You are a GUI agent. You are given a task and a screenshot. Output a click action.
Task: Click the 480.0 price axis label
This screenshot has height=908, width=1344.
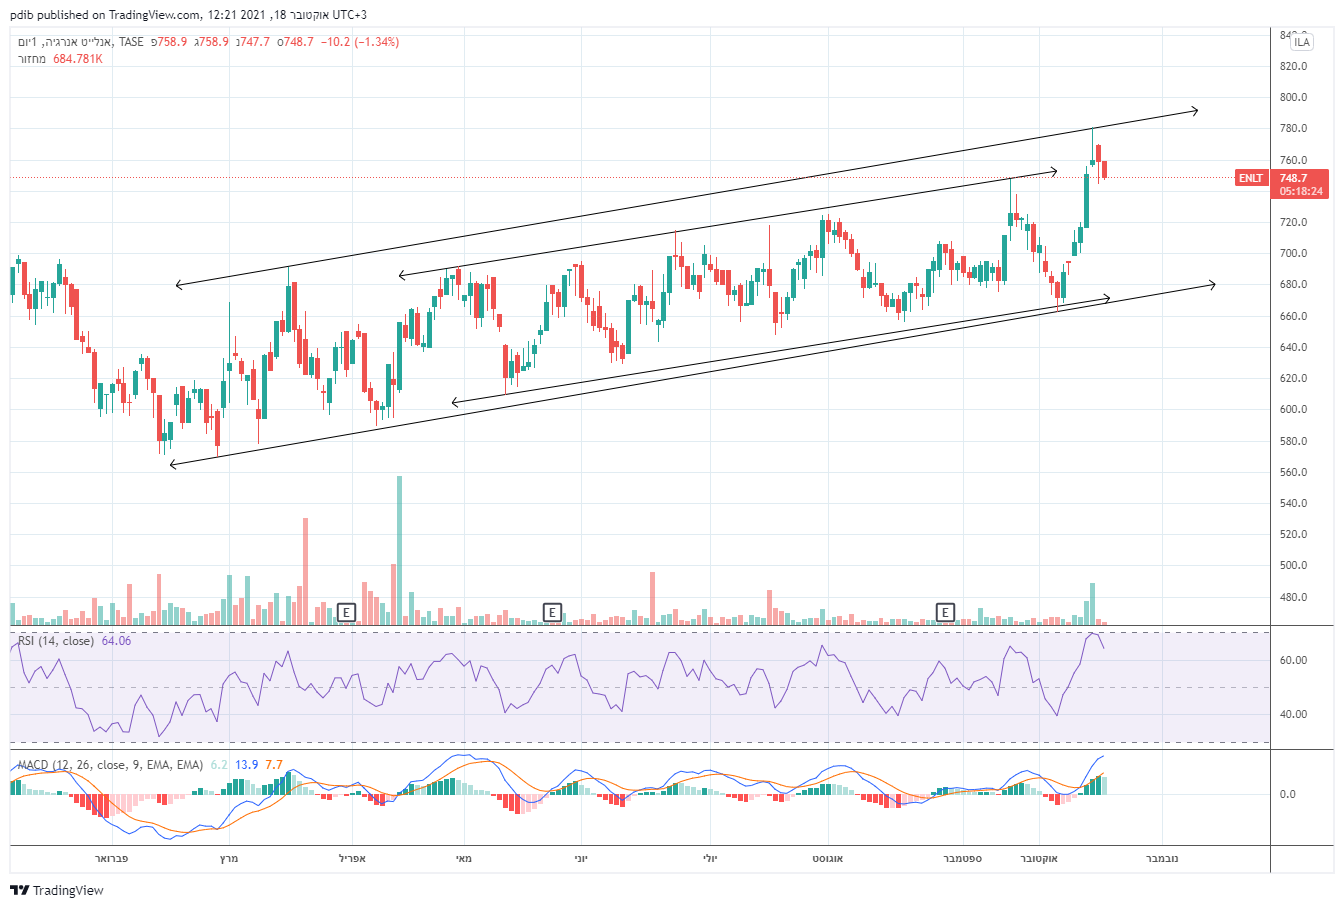(1294, 597)
